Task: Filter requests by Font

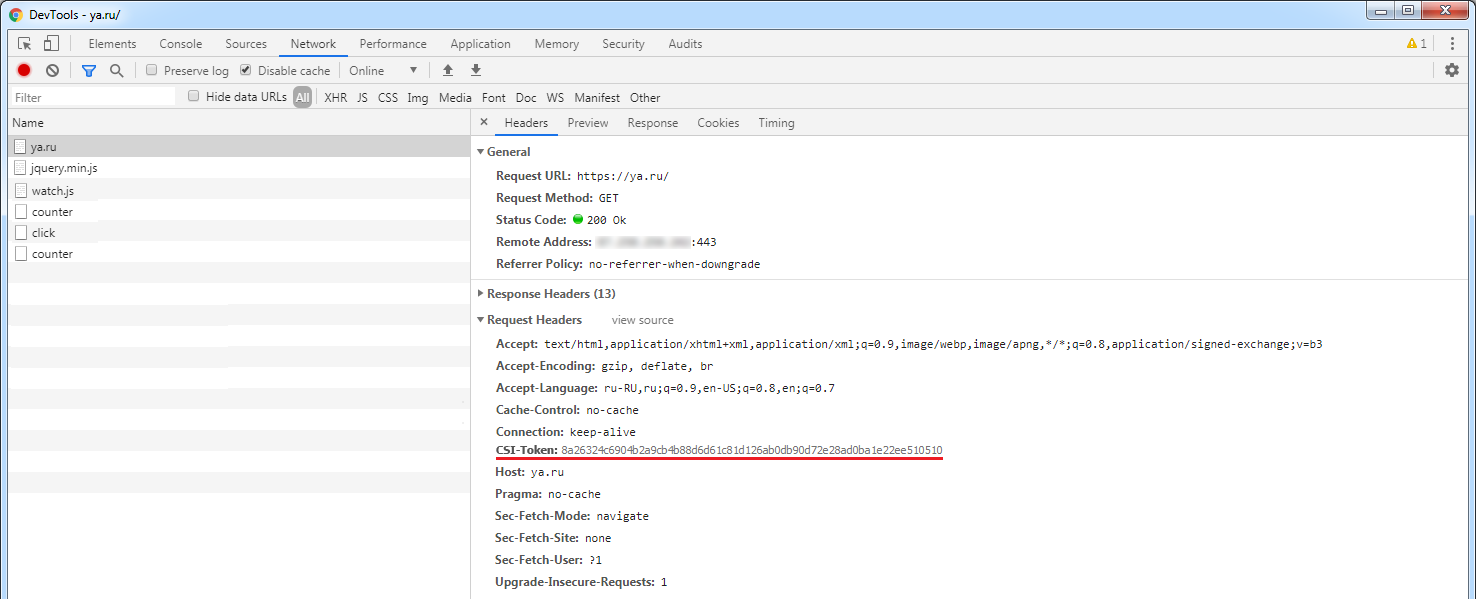Action: 494,98
